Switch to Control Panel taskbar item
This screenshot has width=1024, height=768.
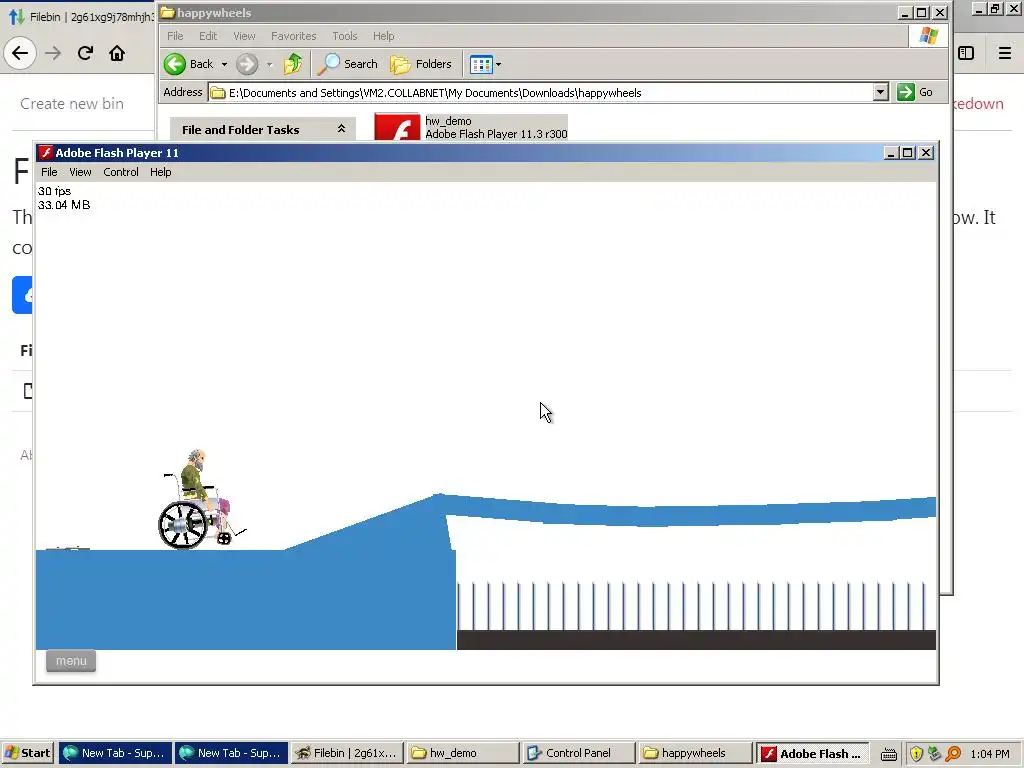tap(579, 753)
